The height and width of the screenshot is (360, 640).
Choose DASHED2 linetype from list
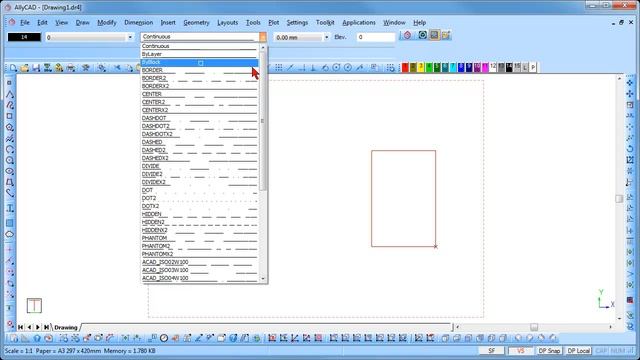tap(200, 150)
